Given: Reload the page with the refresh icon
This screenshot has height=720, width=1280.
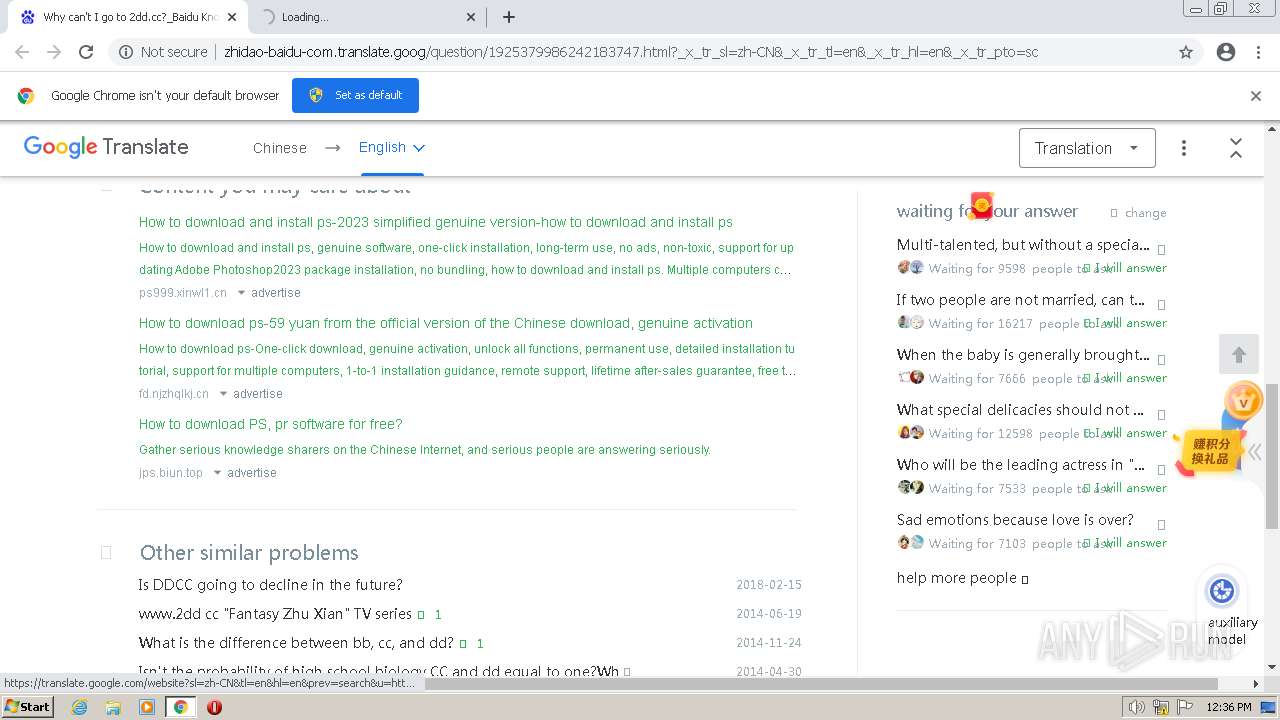Looking at the screenshot, I should (x=86, y=52).
